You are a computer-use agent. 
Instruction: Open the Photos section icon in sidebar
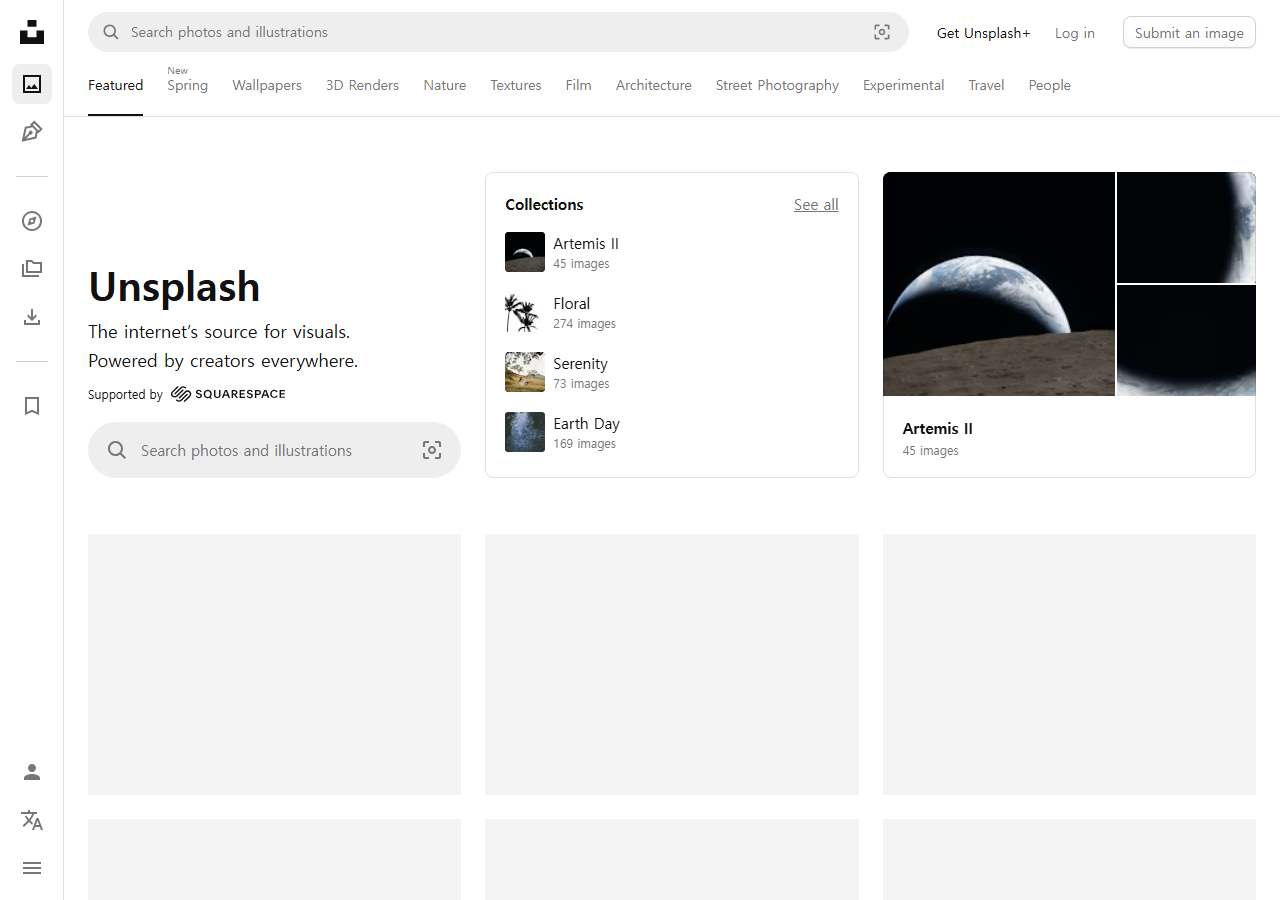pos(32,84)
